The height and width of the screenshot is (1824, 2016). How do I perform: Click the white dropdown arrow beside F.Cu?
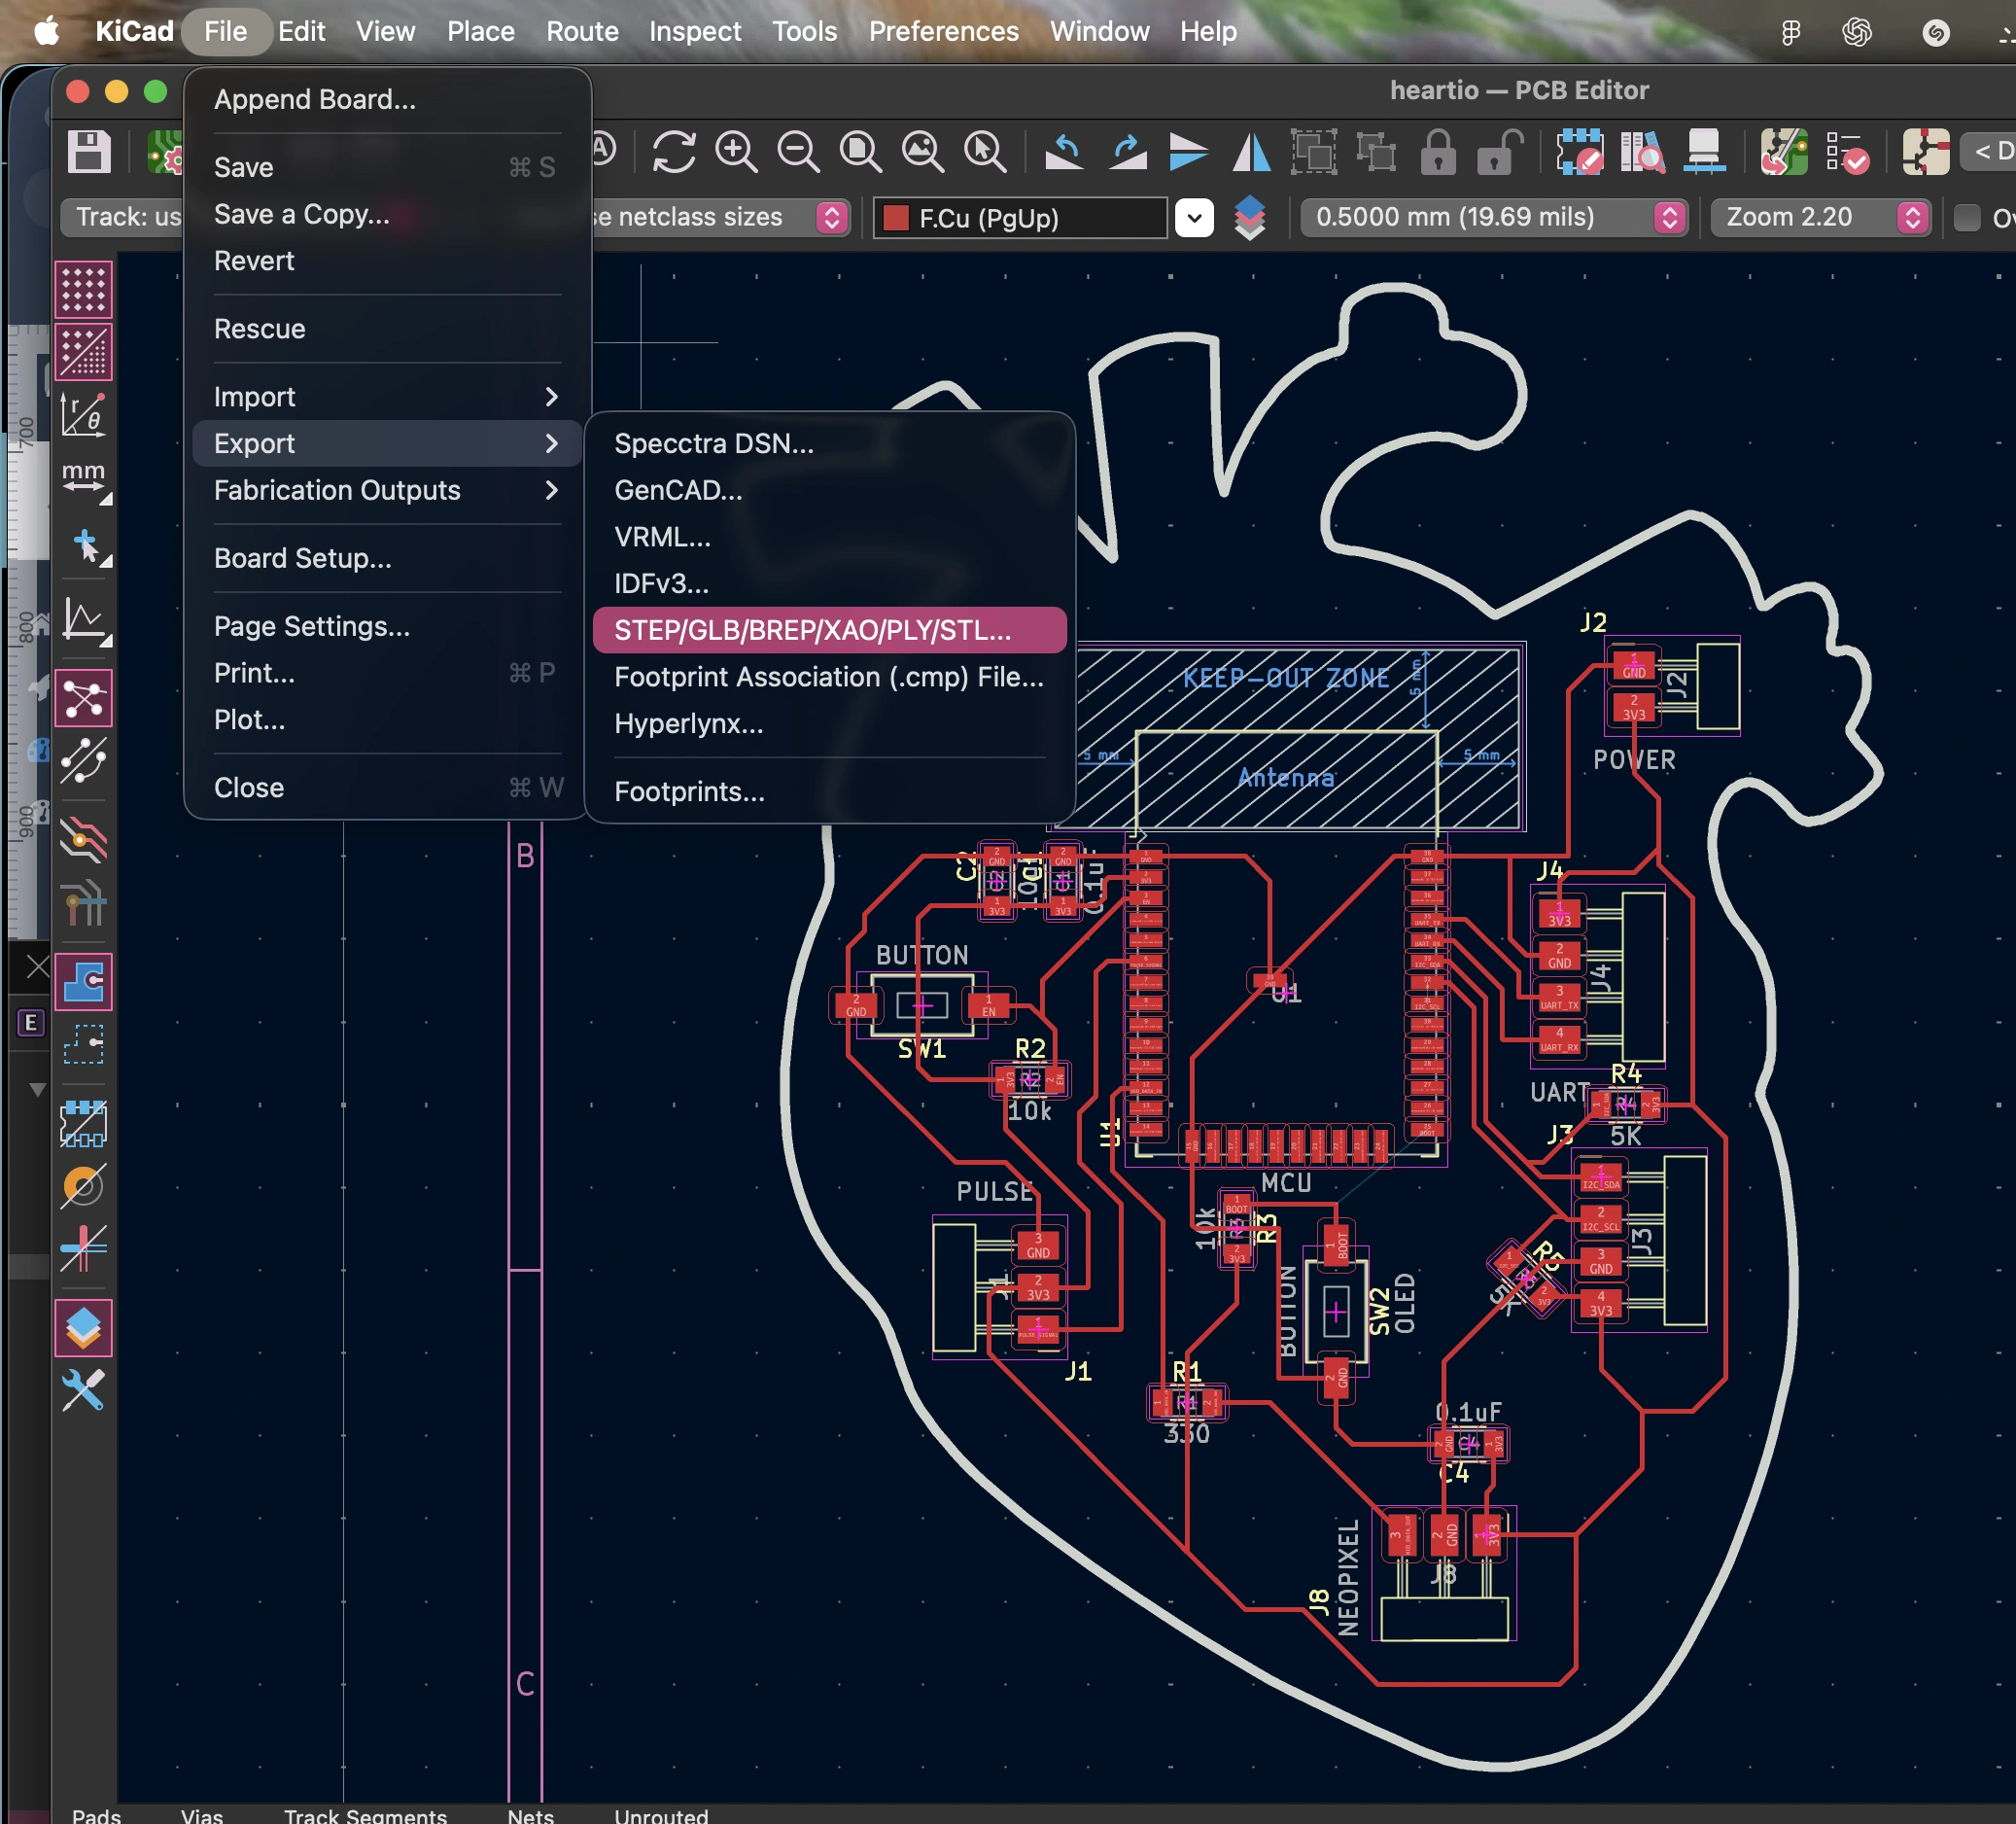1194,217
